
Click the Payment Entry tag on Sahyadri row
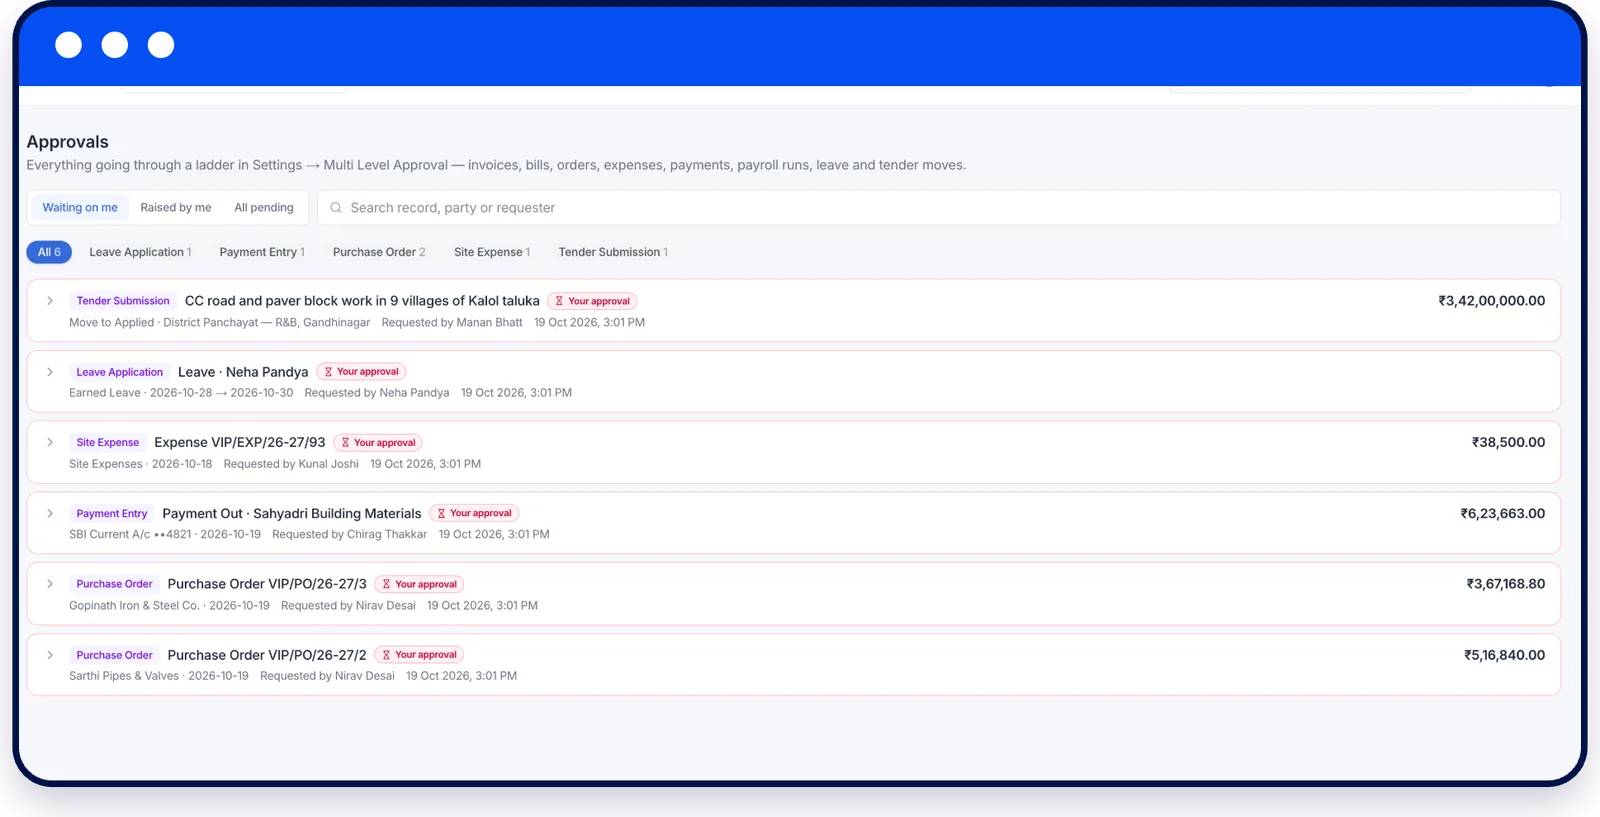tap(112, 513)
